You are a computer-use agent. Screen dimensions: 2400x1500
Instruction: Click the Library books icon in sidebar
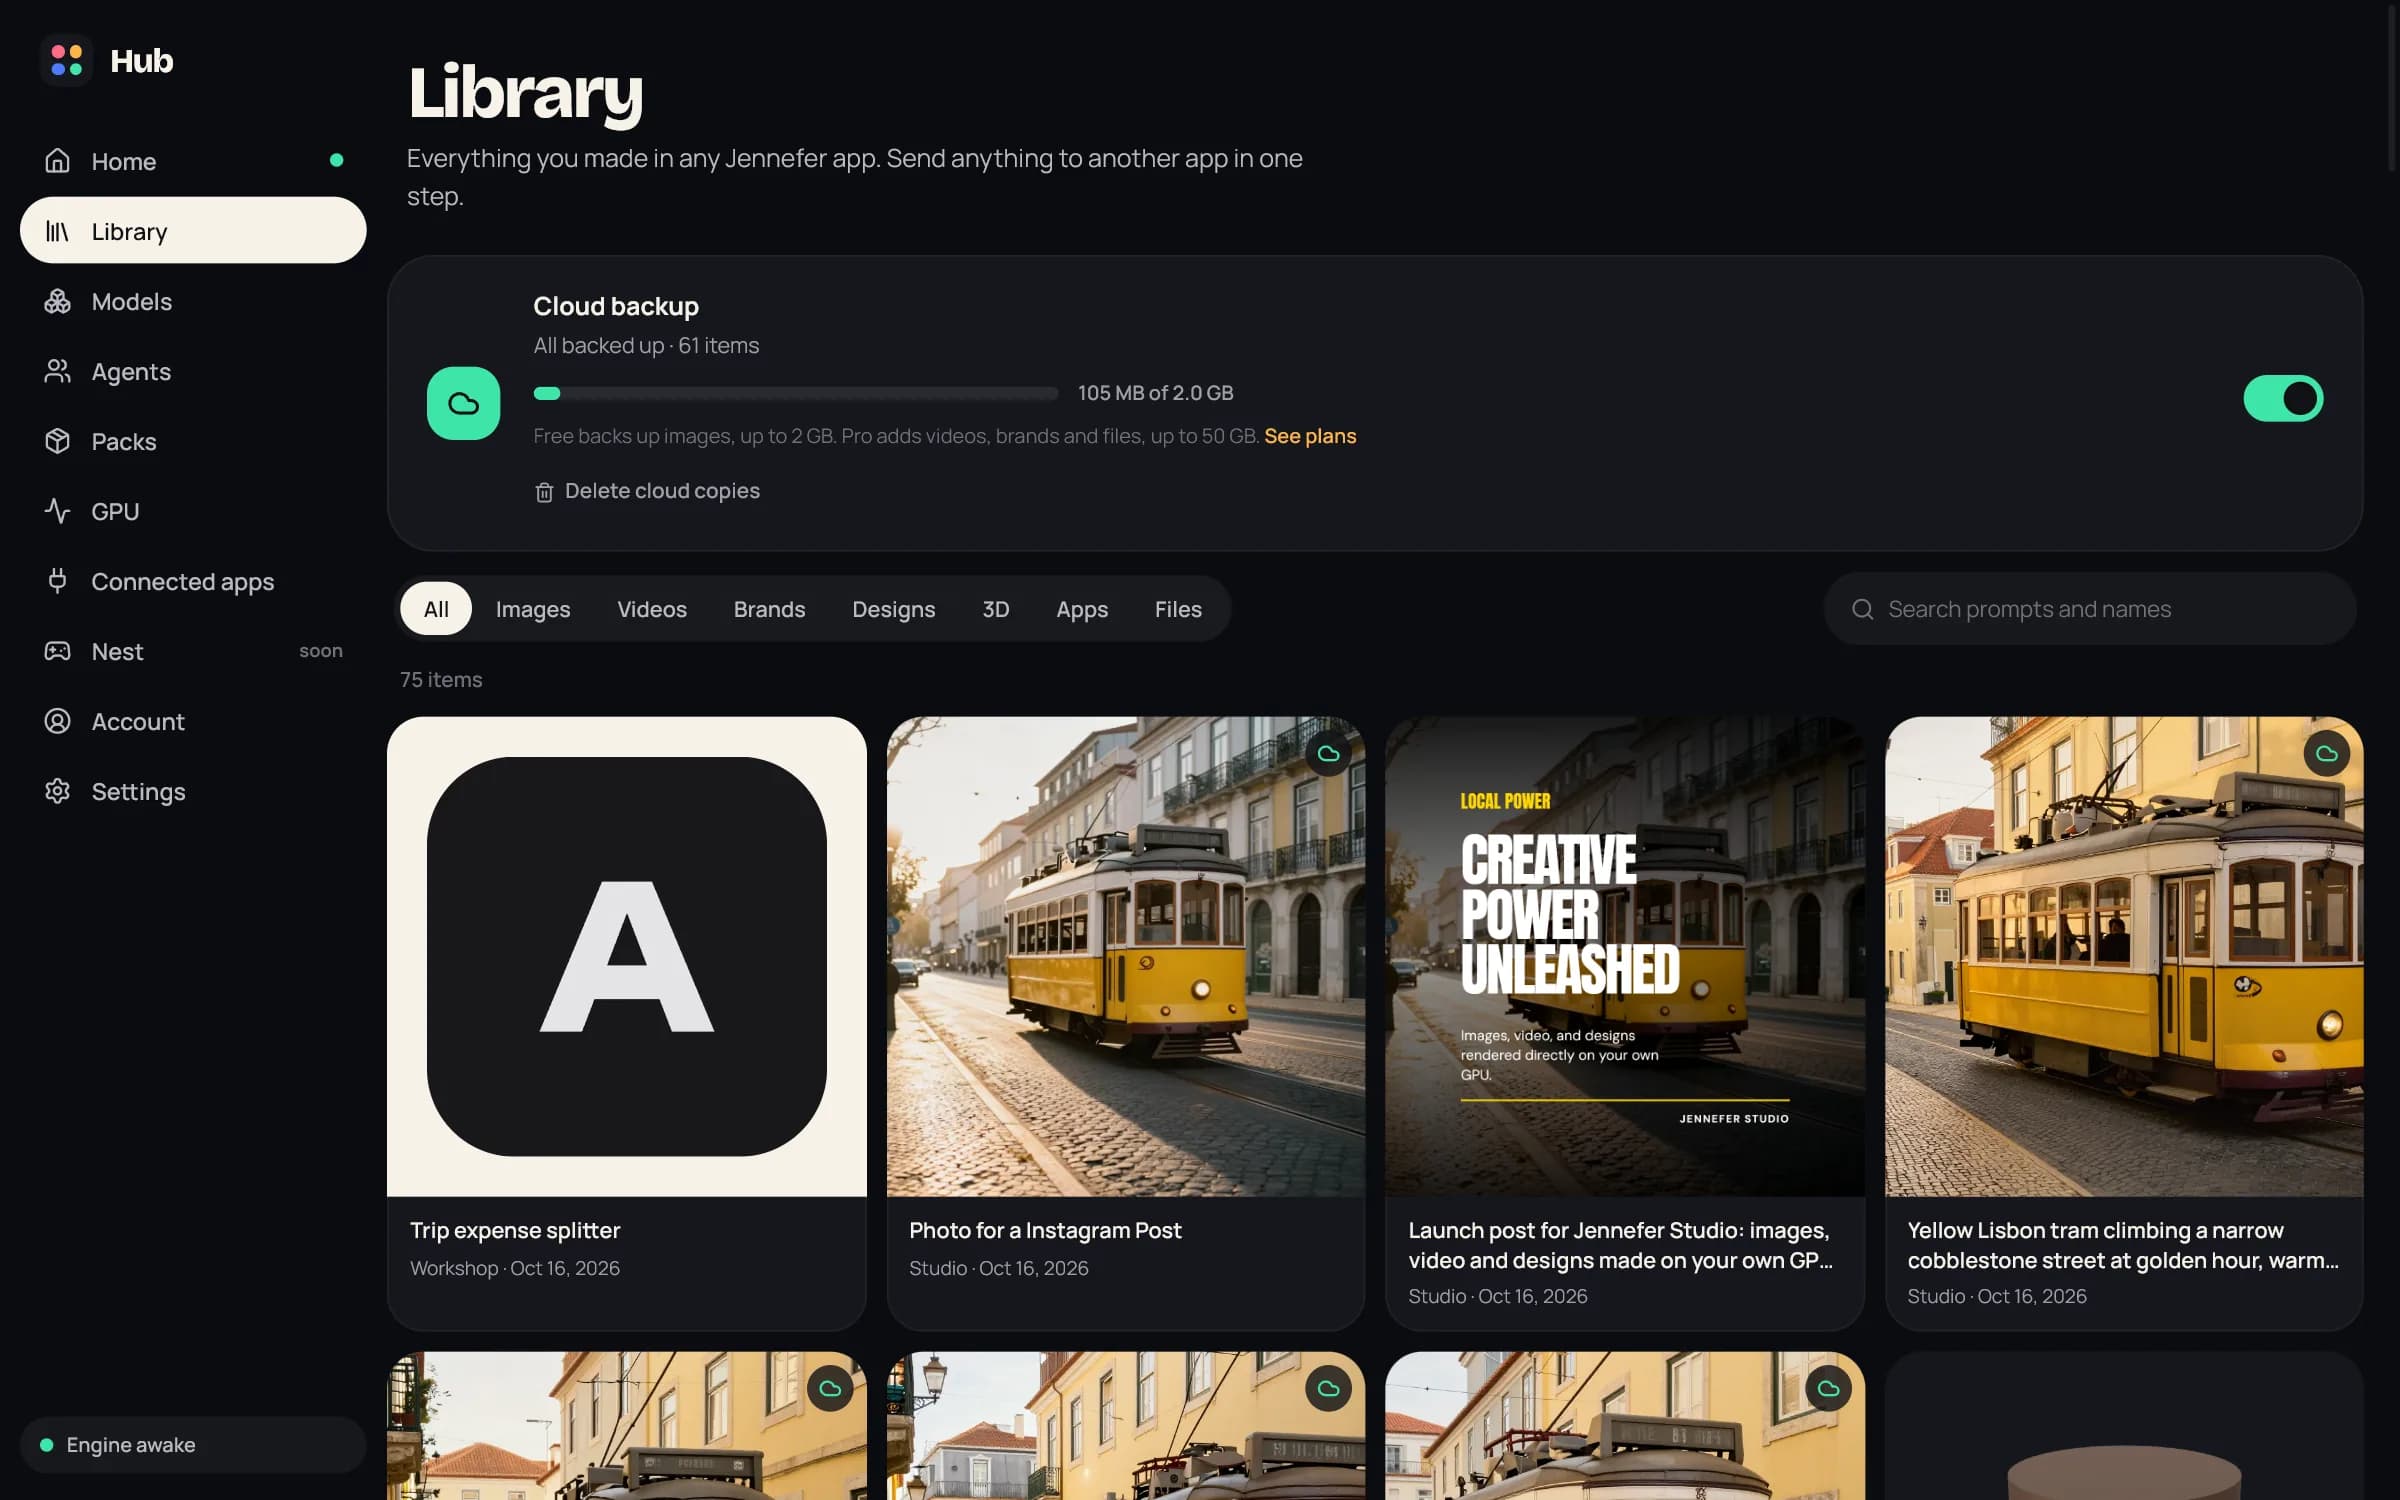point(57,231)
